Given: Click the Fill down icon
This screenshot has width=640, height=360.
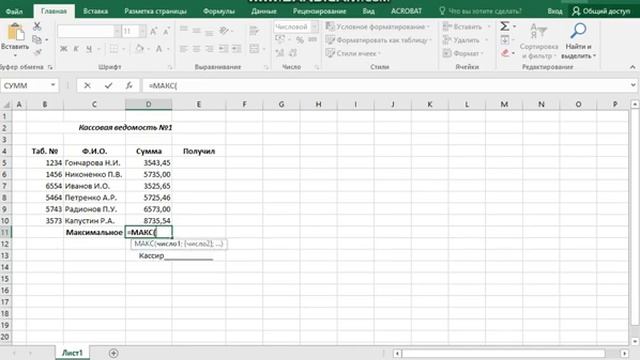Looking at the screenshot, I should (504, 40).
